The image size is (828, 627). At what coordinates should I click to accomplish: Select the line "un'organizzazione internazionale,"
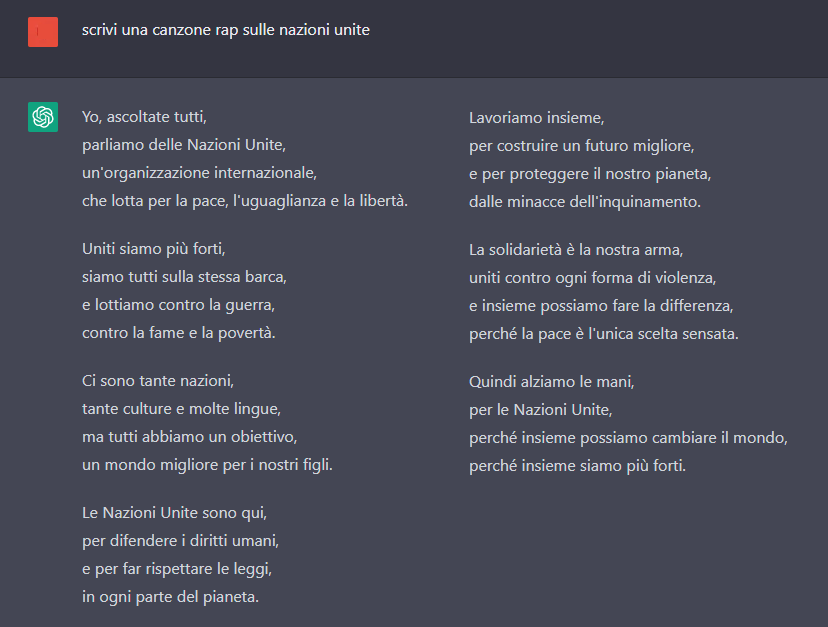[x=199, y=173]
